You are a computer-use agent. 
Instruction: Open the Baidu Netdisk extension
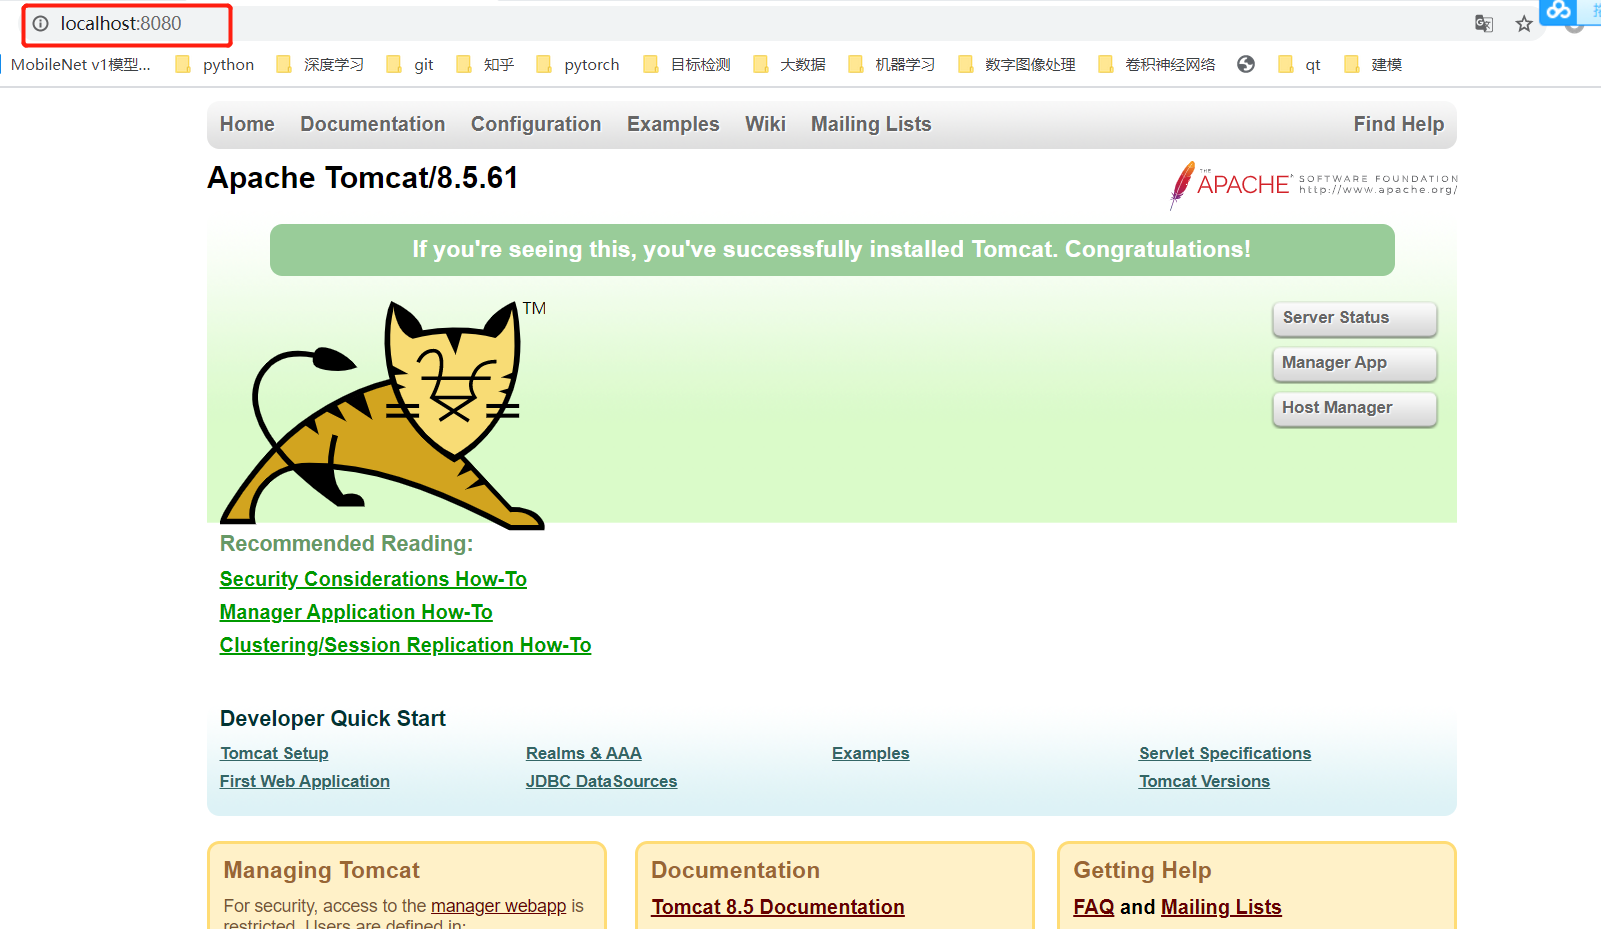point(1558,13)
